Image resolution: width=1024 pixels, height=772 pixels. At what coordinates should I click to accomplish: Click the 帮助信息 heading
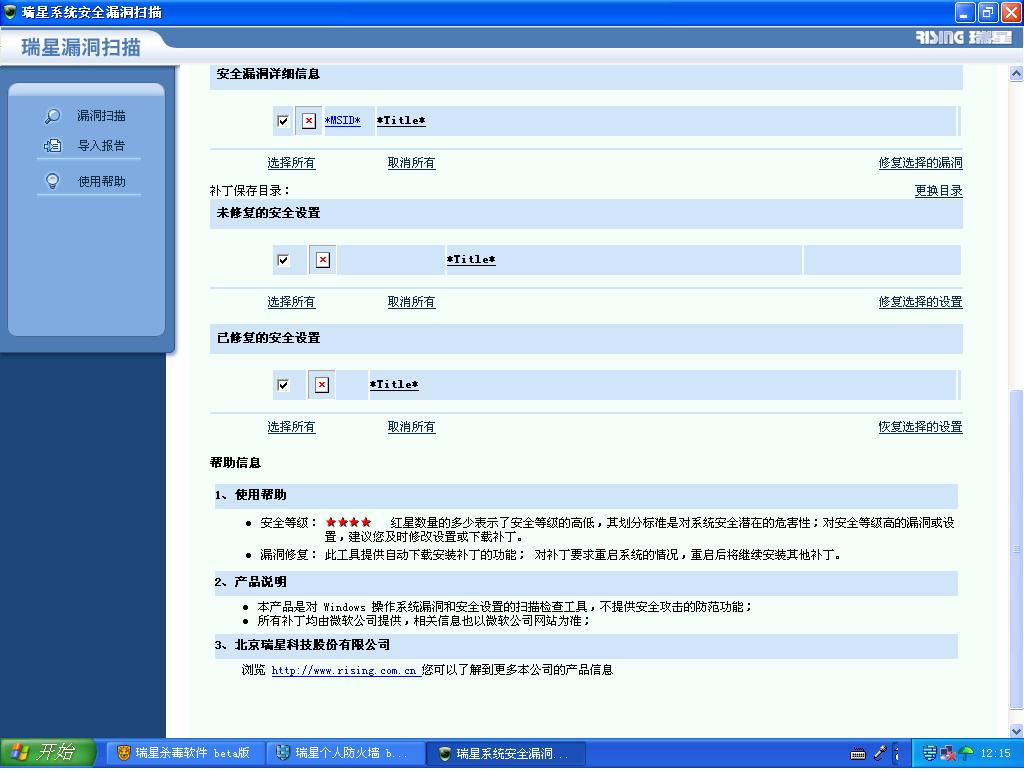235,463
